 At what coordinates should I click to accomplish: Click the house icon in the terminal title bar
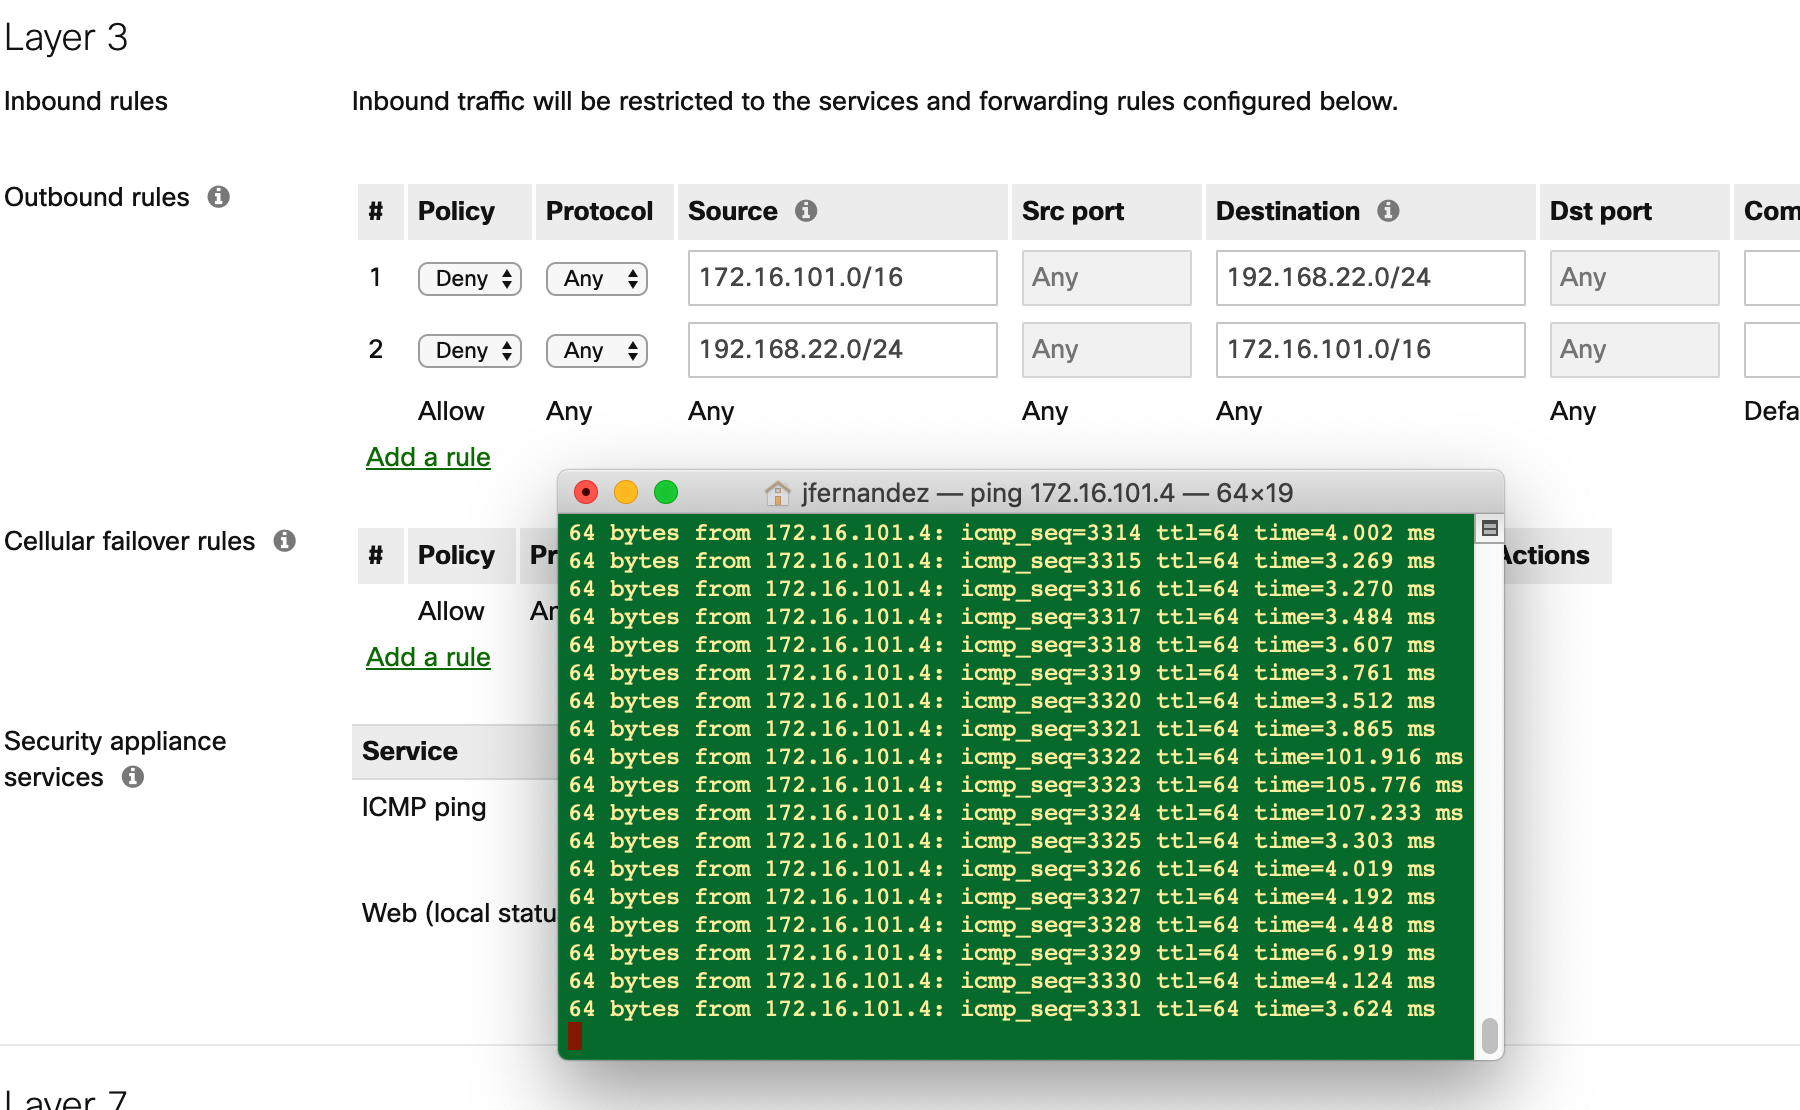776,492
